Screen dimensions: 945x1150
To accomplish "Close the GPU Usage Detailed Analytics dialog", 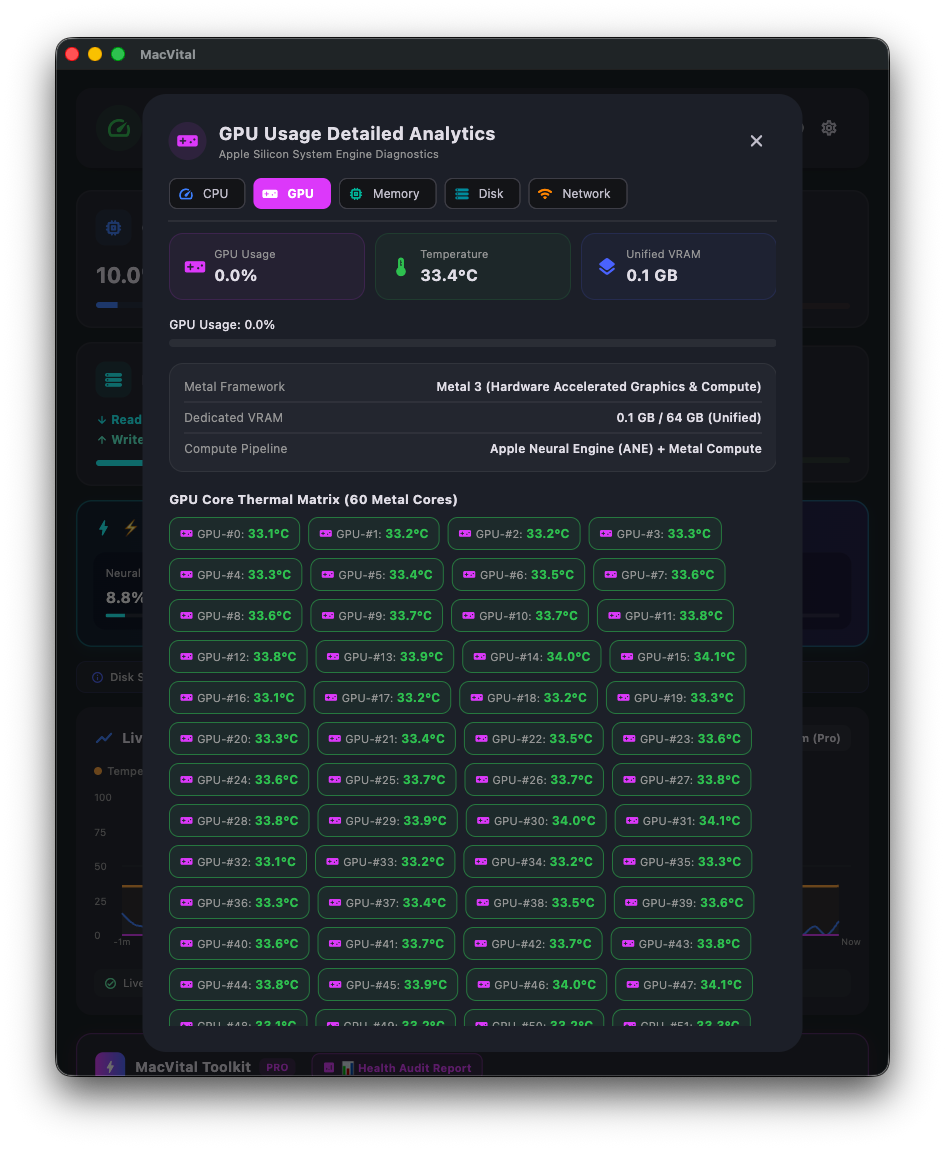I will click(756, 141).
